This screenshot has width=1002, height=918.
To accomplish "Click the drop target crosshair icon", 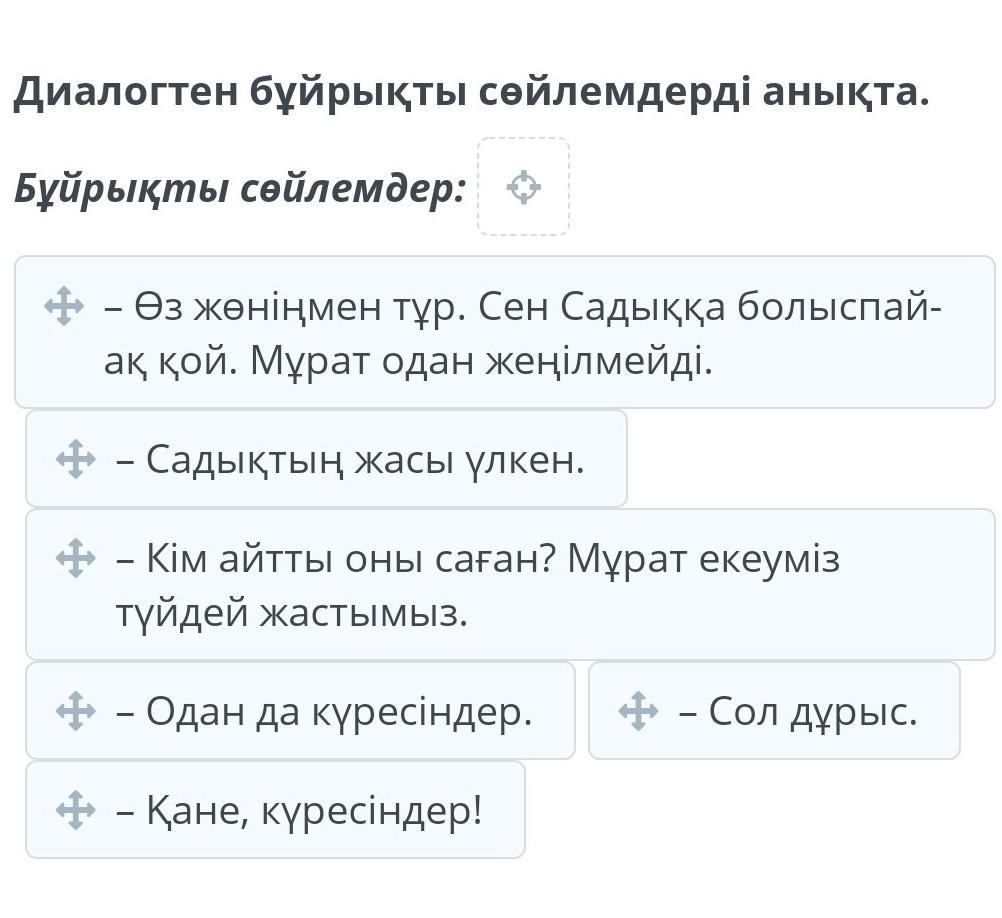I will pyautogui.click(x=523, y=187).
